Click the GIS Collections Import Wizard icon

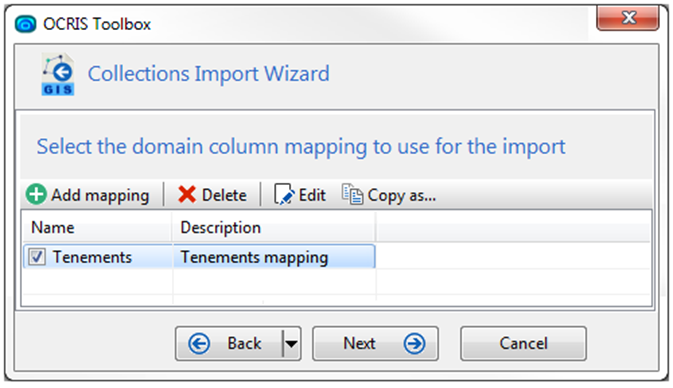(x=58, y=74)
